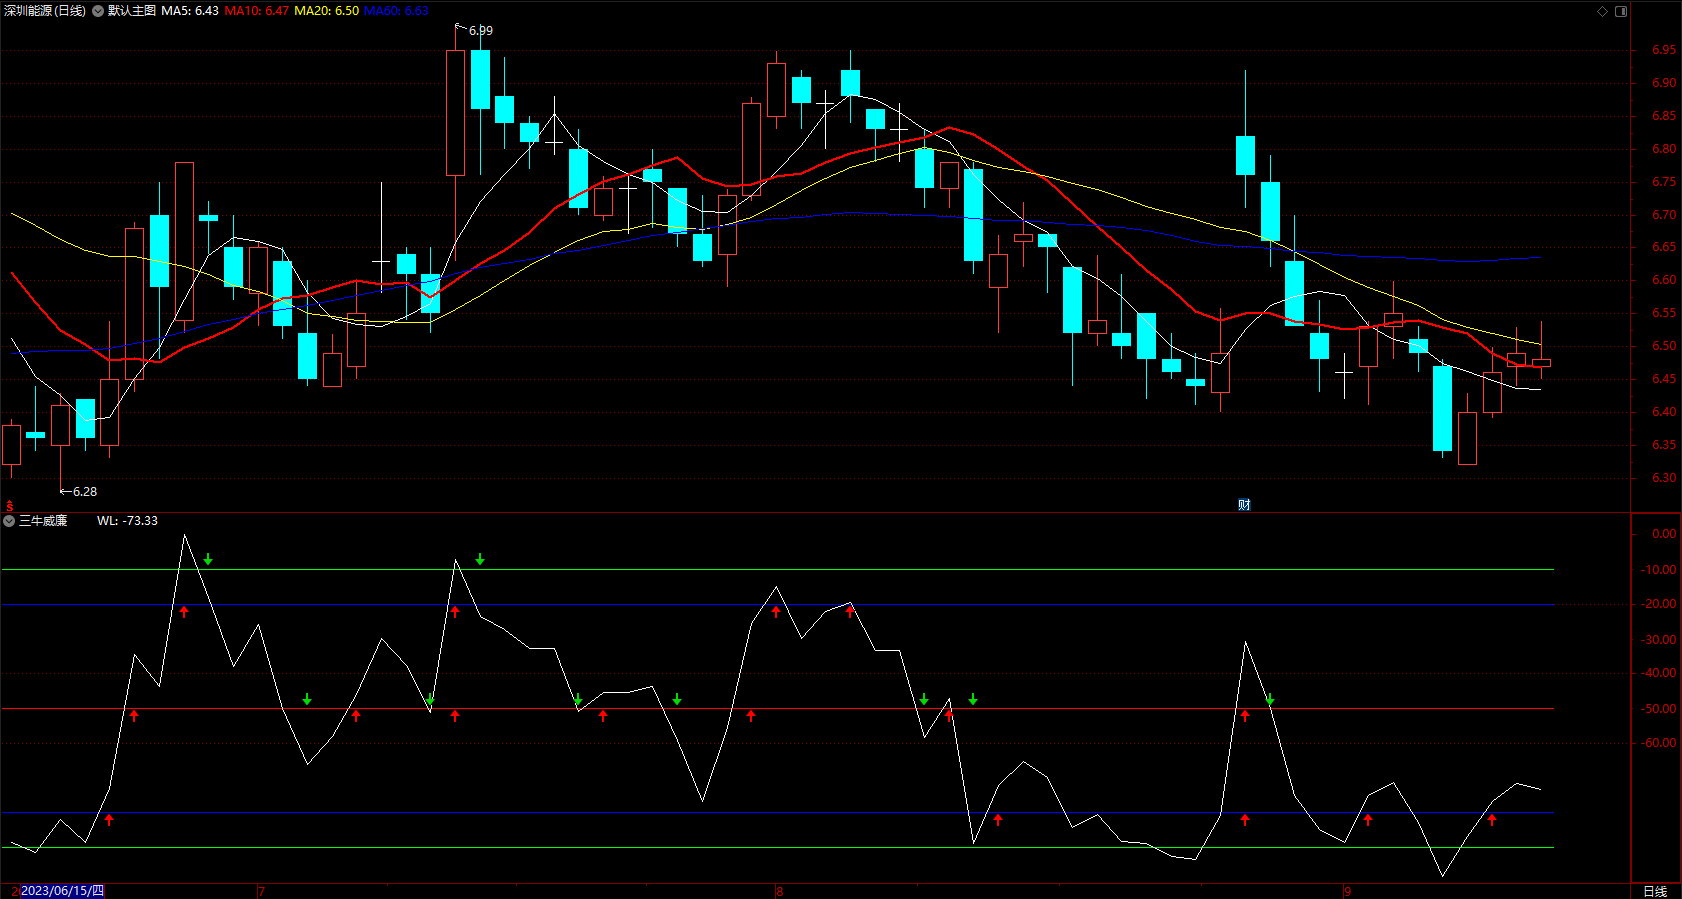This screenshot has width=1682, height=899.
Task: Toggle the side panel icon at top-right
Action: click(x=1621, y=11)
